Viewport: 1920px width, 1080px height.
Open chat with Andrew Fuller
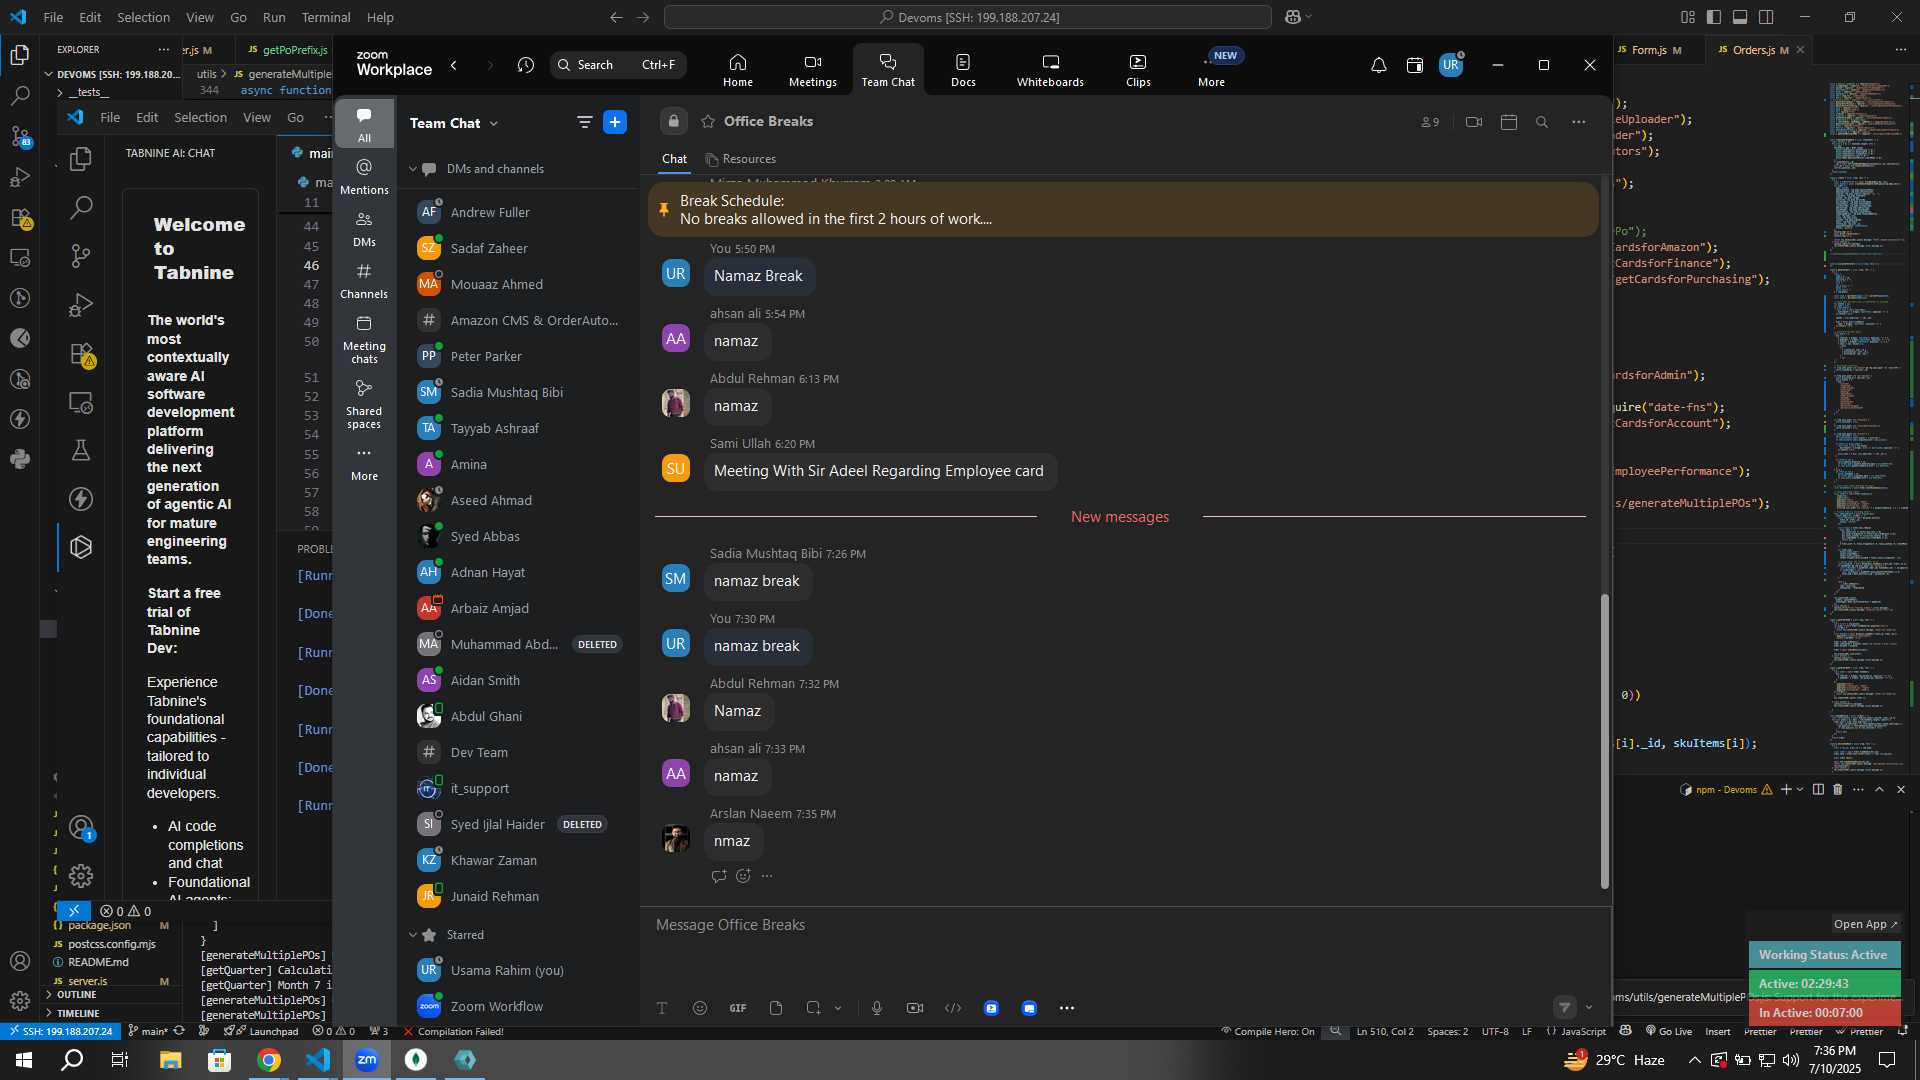tap(490, 212)
